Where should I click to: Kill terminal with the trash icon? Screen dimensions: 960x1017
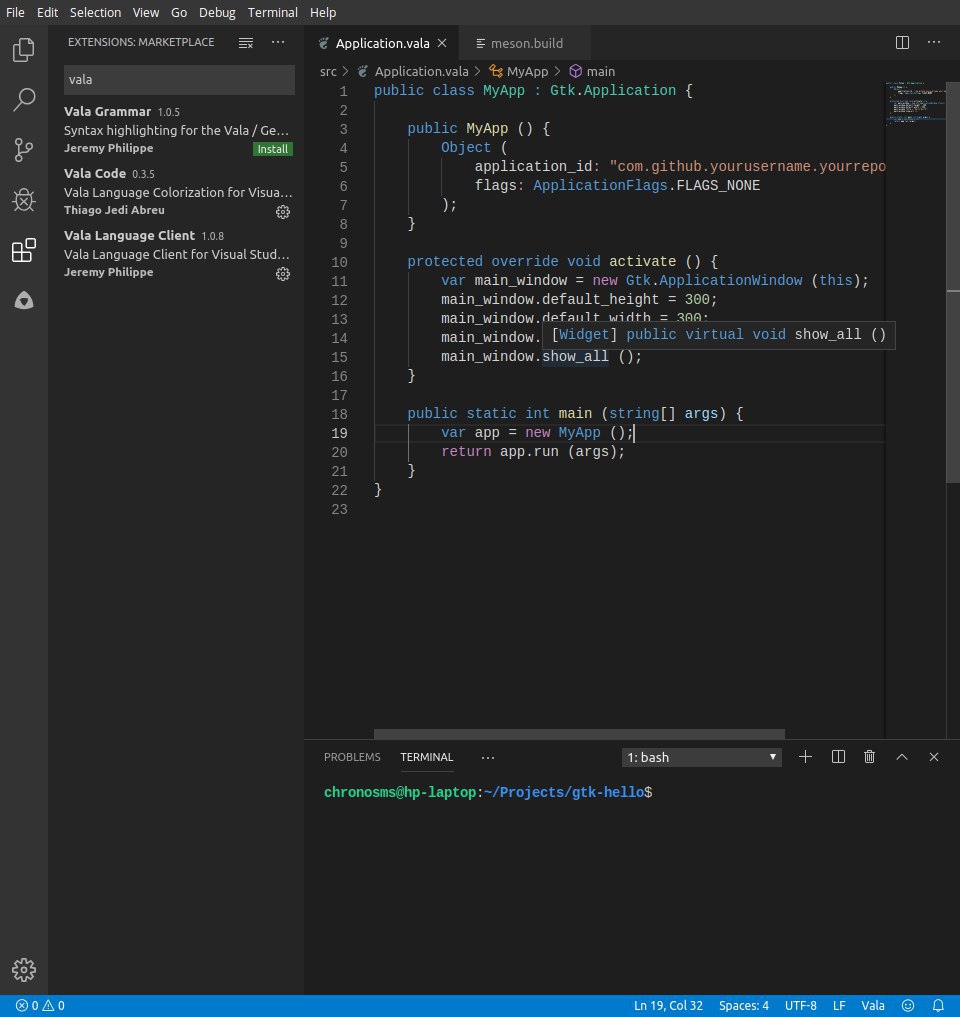click(870, 757)
